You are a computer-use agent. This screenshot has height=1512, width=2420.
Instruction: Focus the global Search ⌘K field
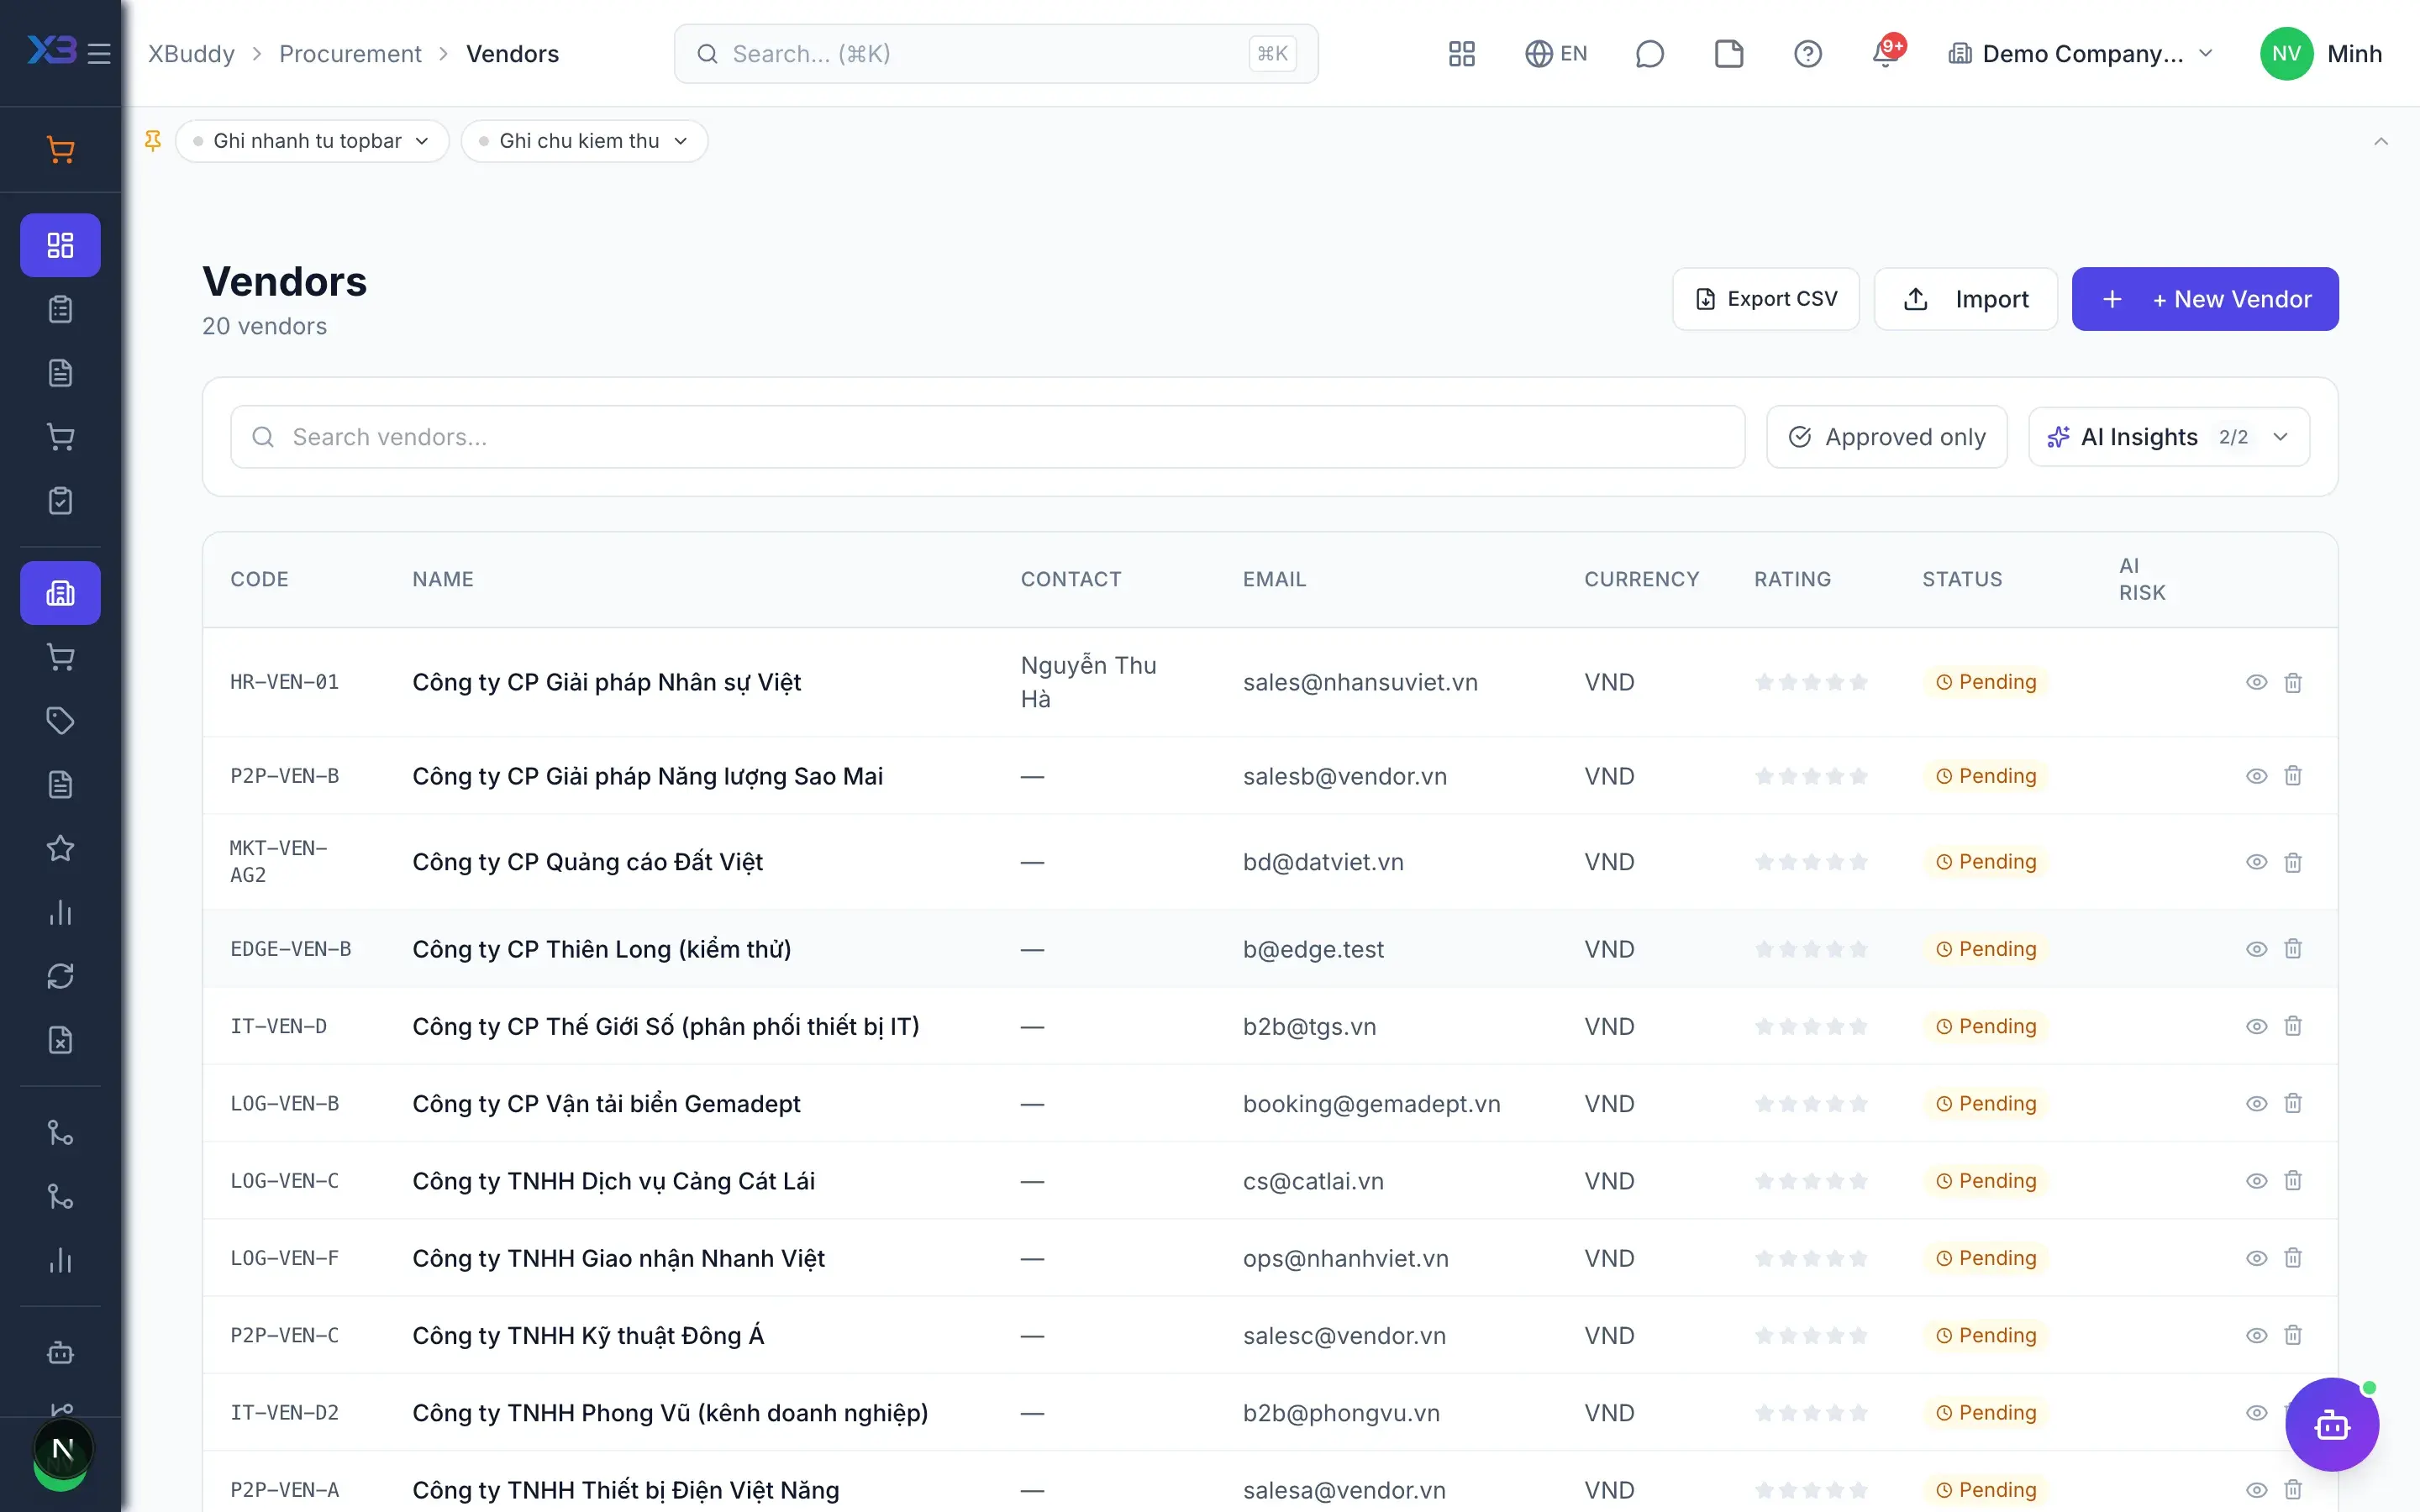pos(996,54)
